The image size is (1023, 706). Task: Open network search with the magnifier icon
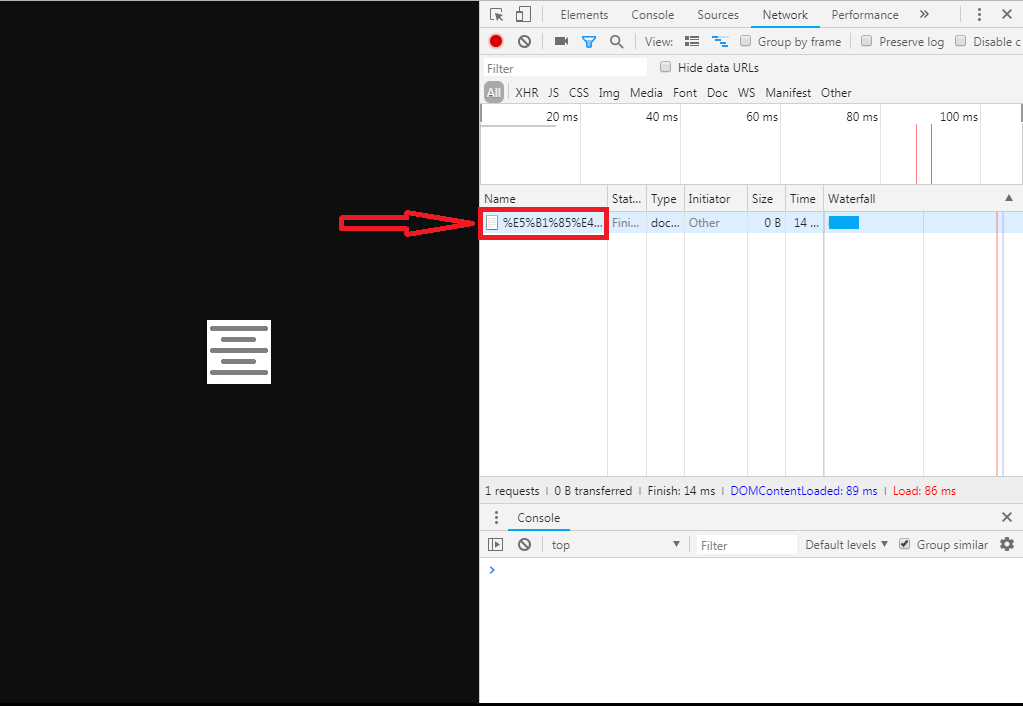(x=617, y=41)
